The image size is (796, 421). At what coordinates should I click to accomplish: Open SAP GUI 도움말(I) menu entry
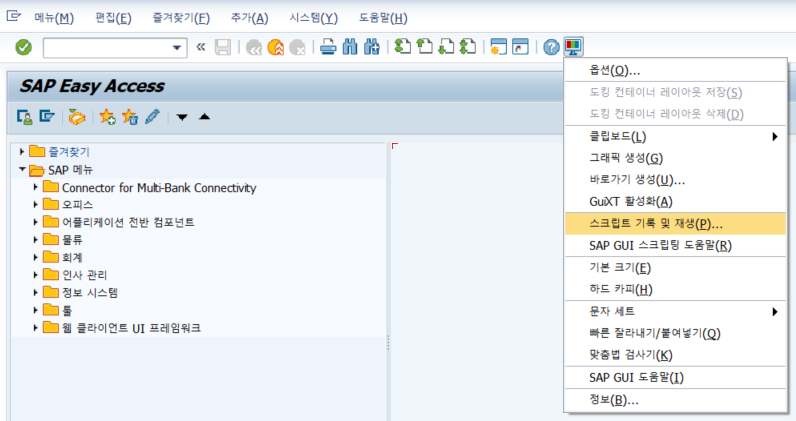point(675,377)
